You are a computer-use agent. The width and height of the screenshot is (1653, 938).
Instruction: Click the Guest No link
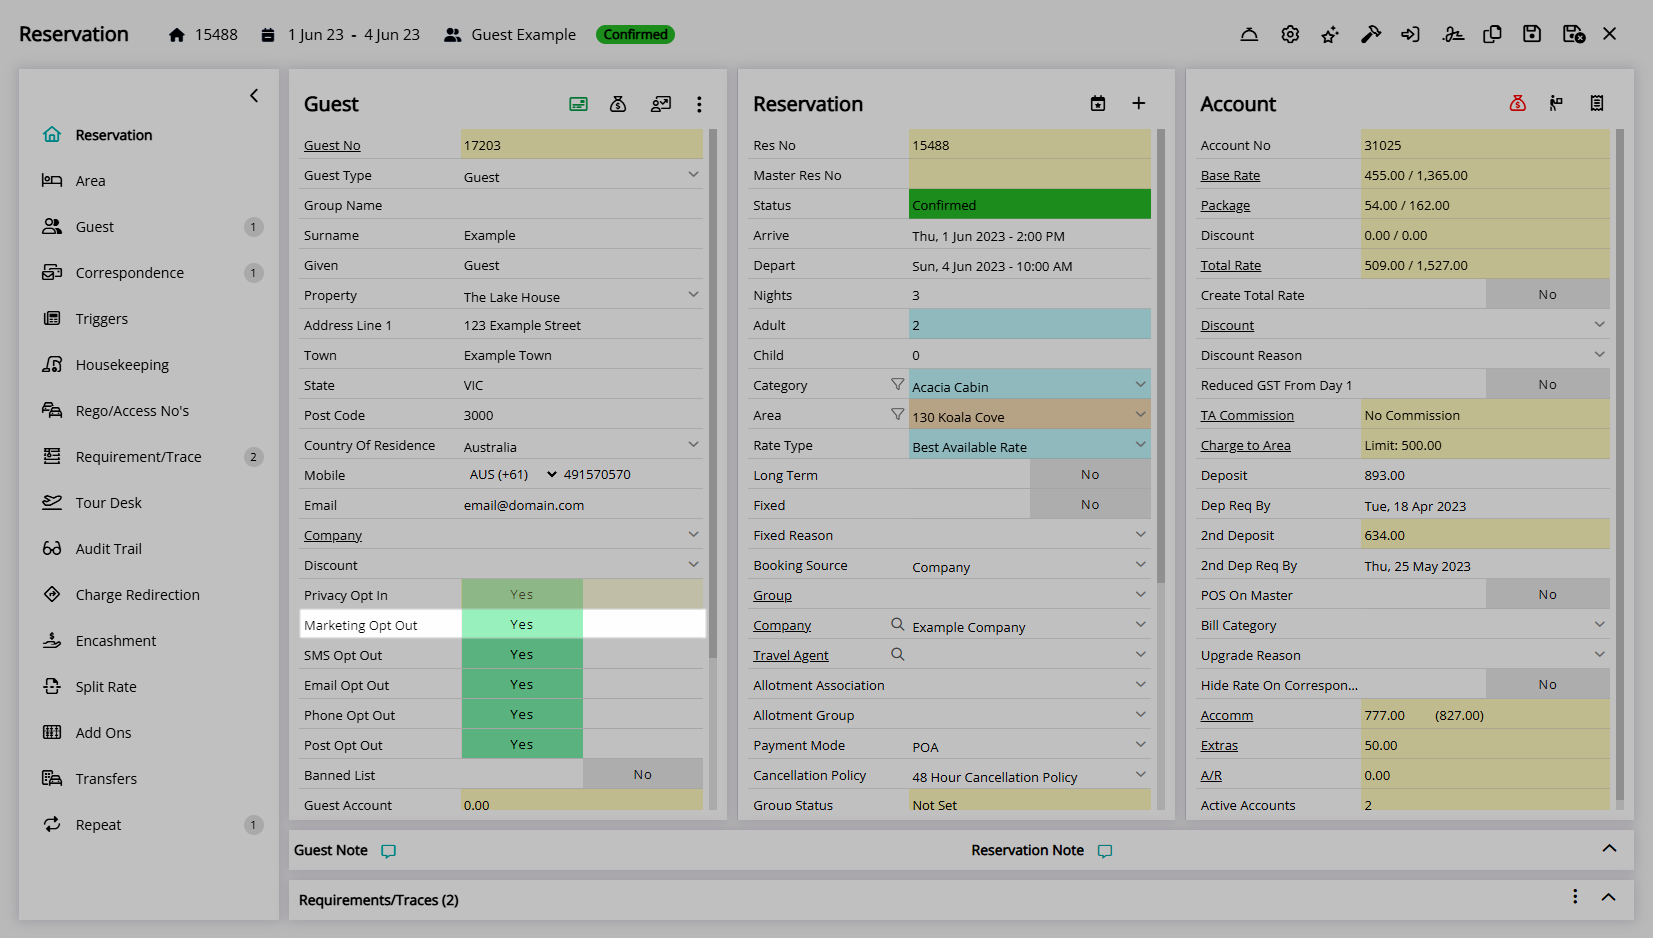(332, 145)
